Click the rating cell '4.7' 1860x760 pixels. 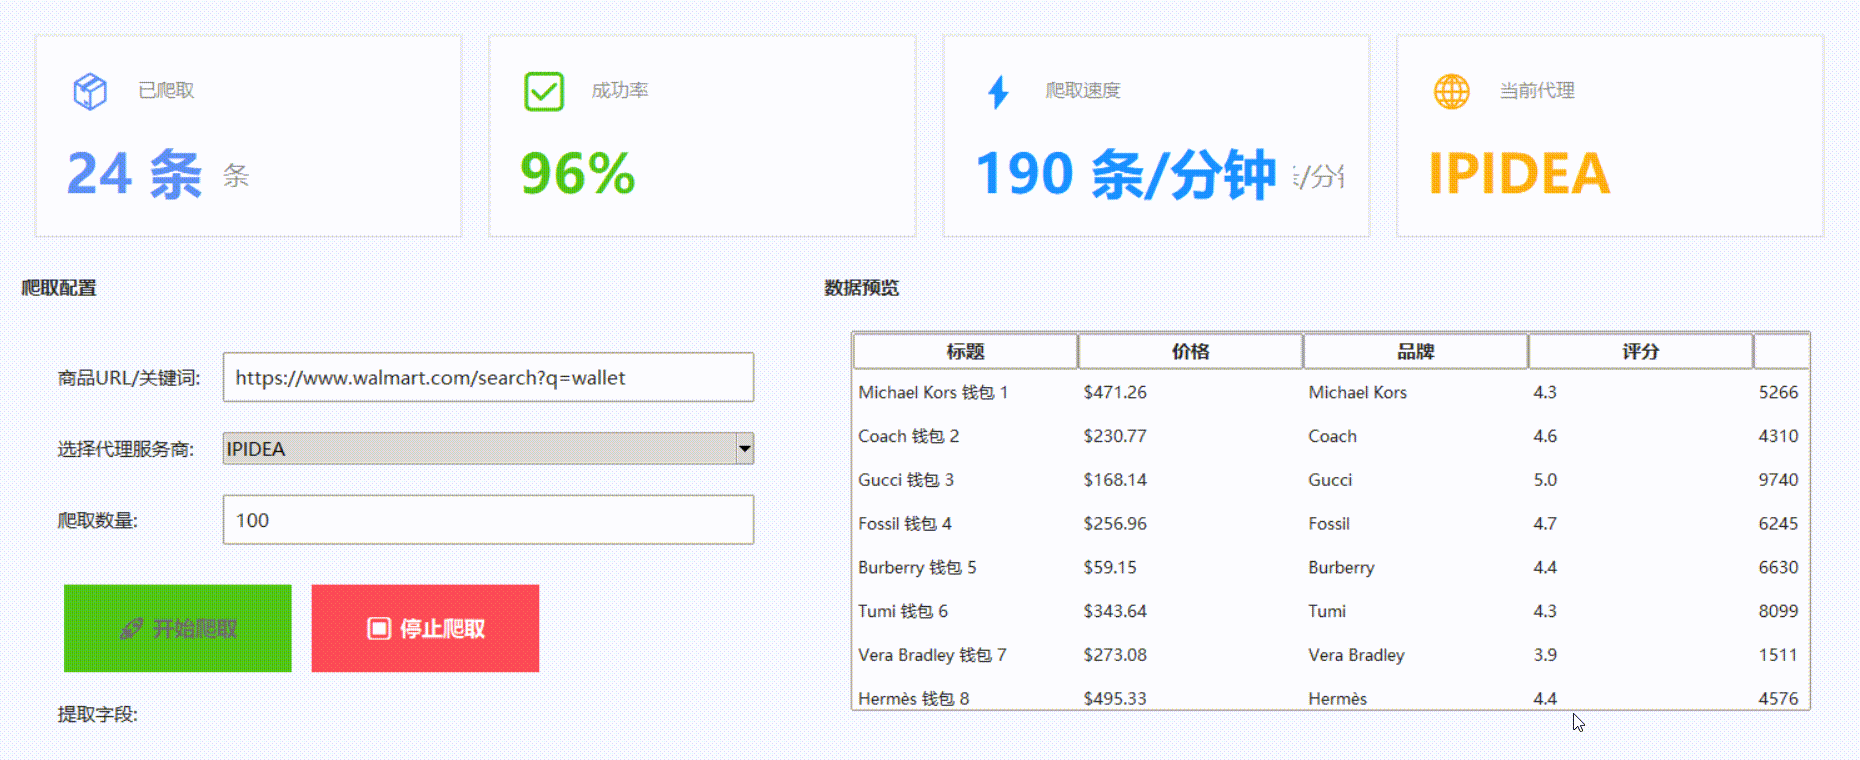click(1545, 523)
